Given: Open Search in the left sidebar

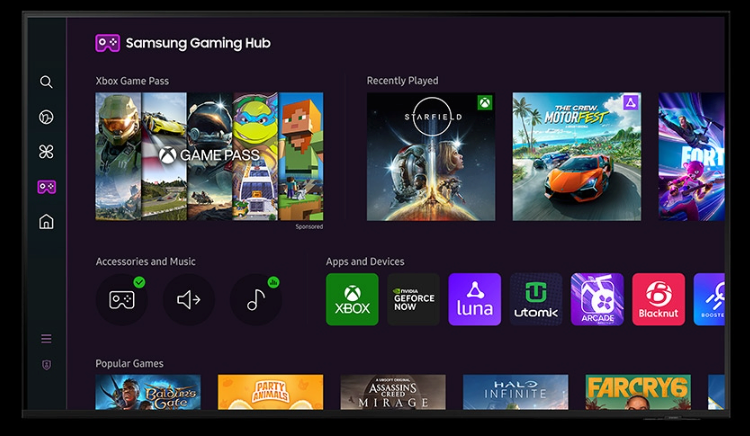Looking at the screenshot, I should [x=46, y=82].
